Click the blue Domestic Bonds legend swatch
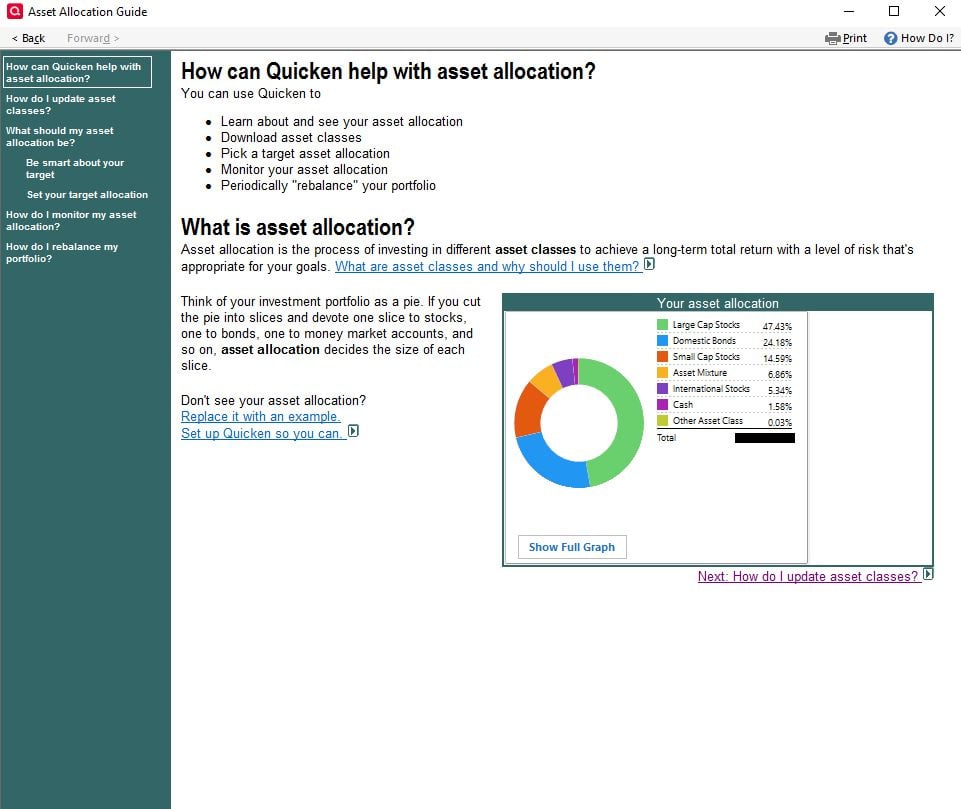961x809 pixels. [x=662, y=340]
